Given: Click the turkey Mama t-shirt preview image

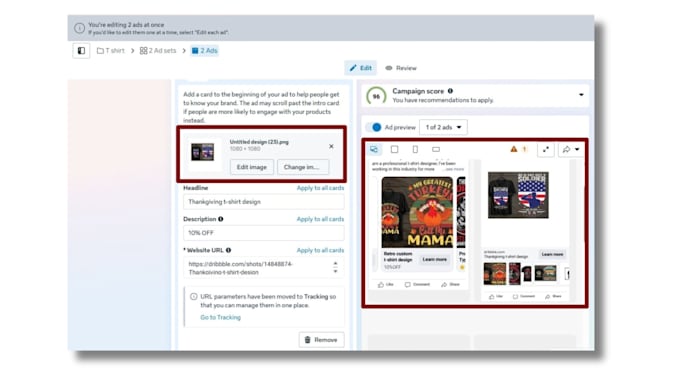Looking at the screenshot, I should tap(417, 212).
